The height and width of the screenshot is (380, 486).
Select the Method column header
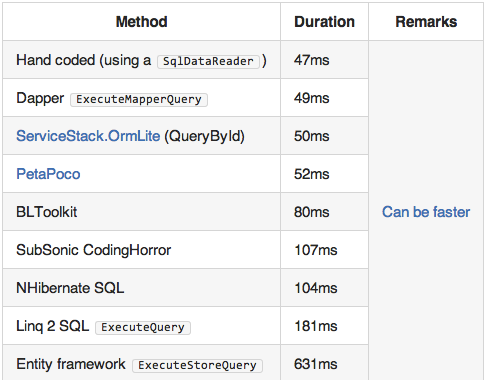(x=141, y=22)
